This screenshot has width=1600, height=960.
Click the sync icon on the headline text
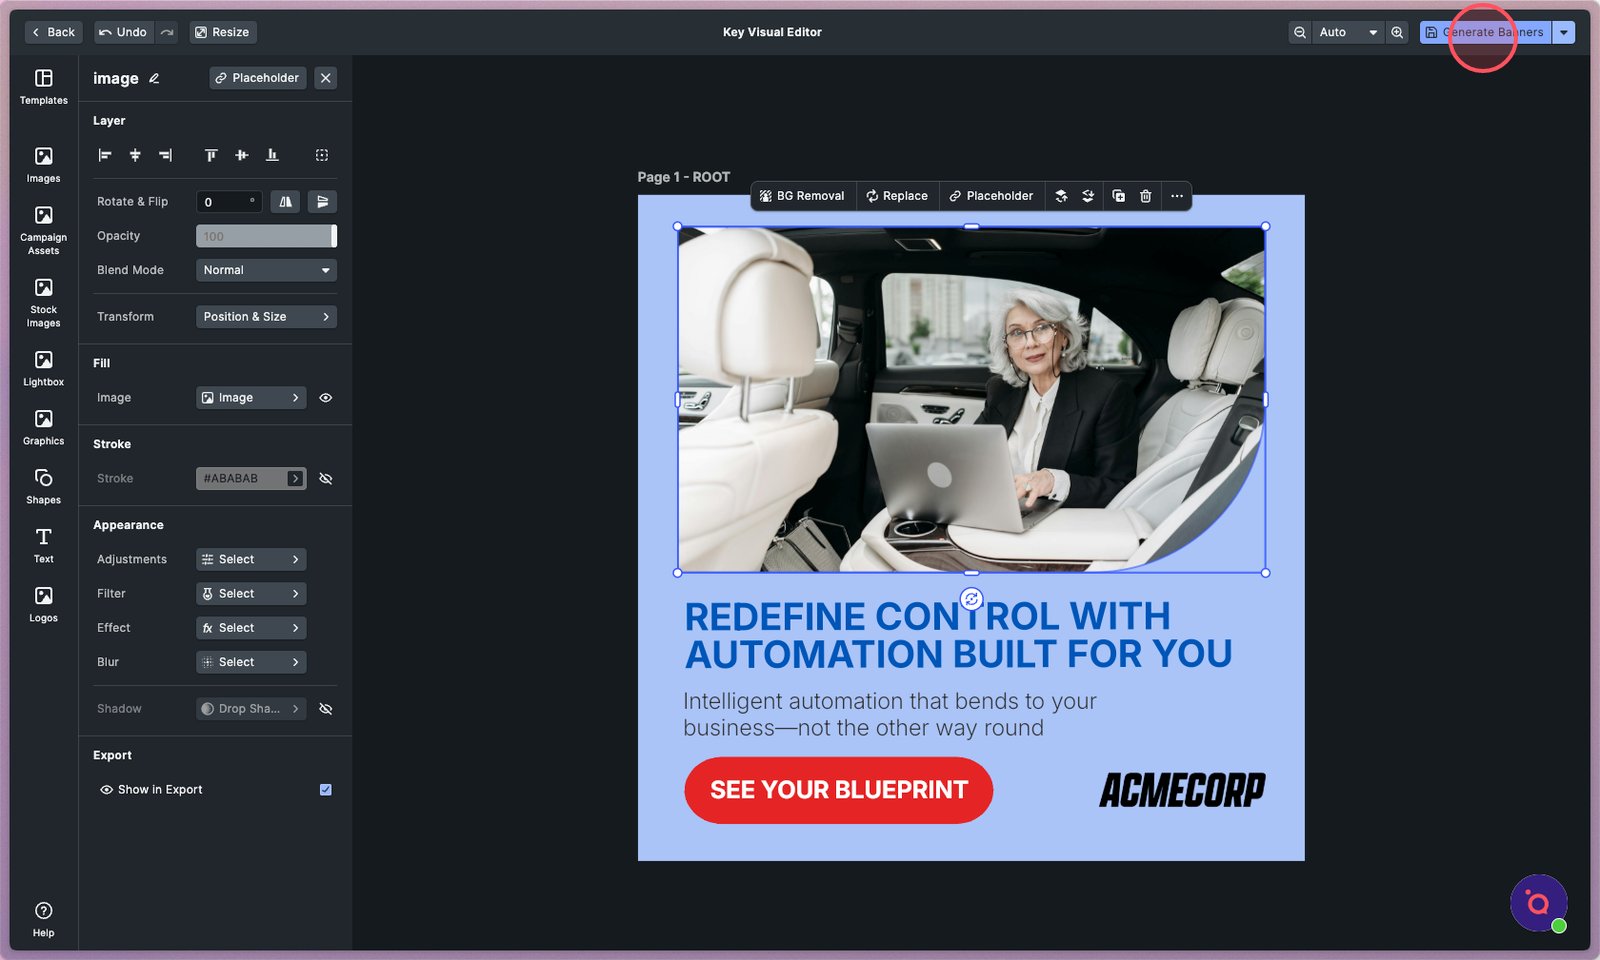click(x=971, y=598)
